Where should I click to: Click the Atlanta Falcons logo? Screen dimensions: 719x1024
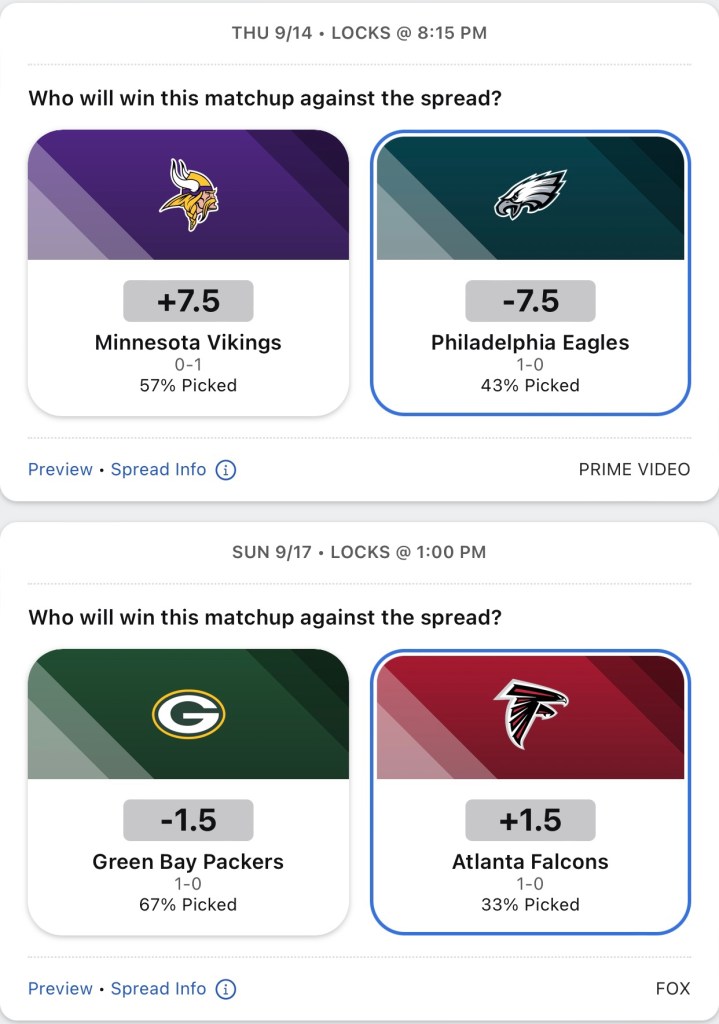530,714
